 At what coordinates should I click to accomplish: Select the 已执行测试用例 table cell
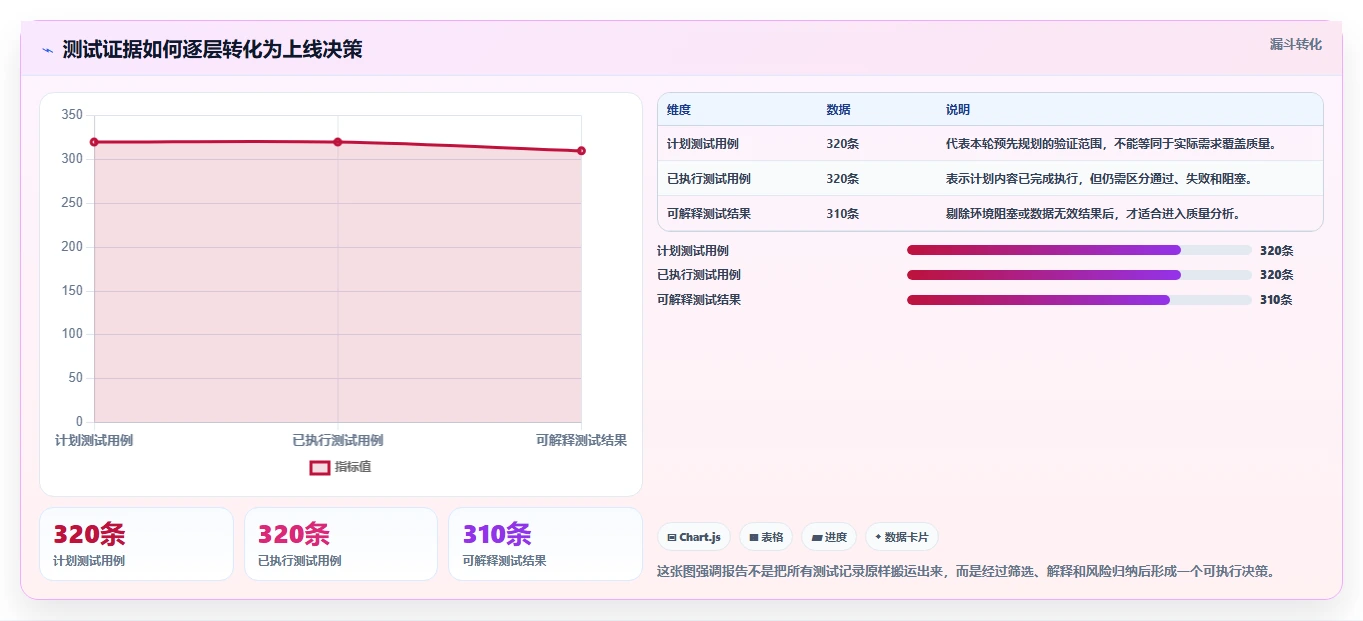click(x=709, y=179)
